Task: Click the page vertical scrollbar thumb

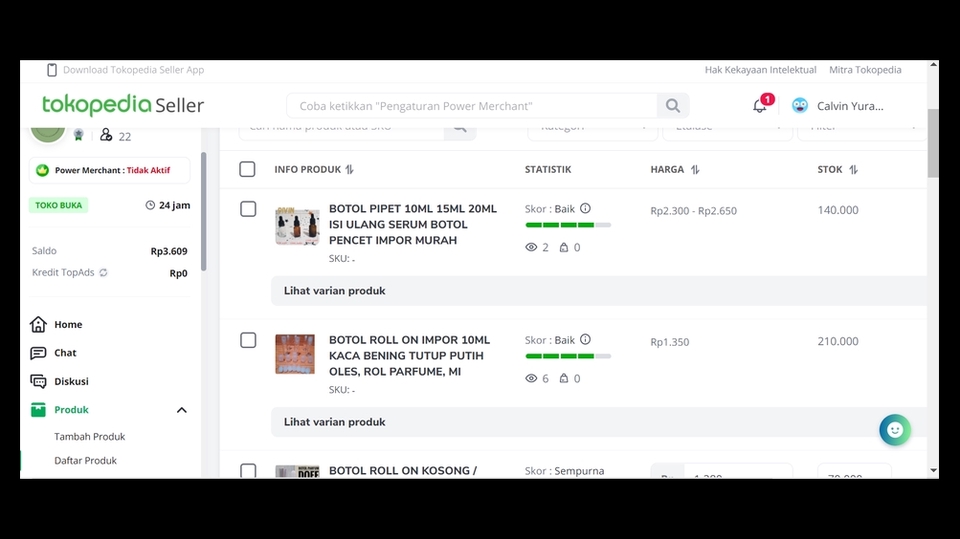Action: tap(933, 143)
